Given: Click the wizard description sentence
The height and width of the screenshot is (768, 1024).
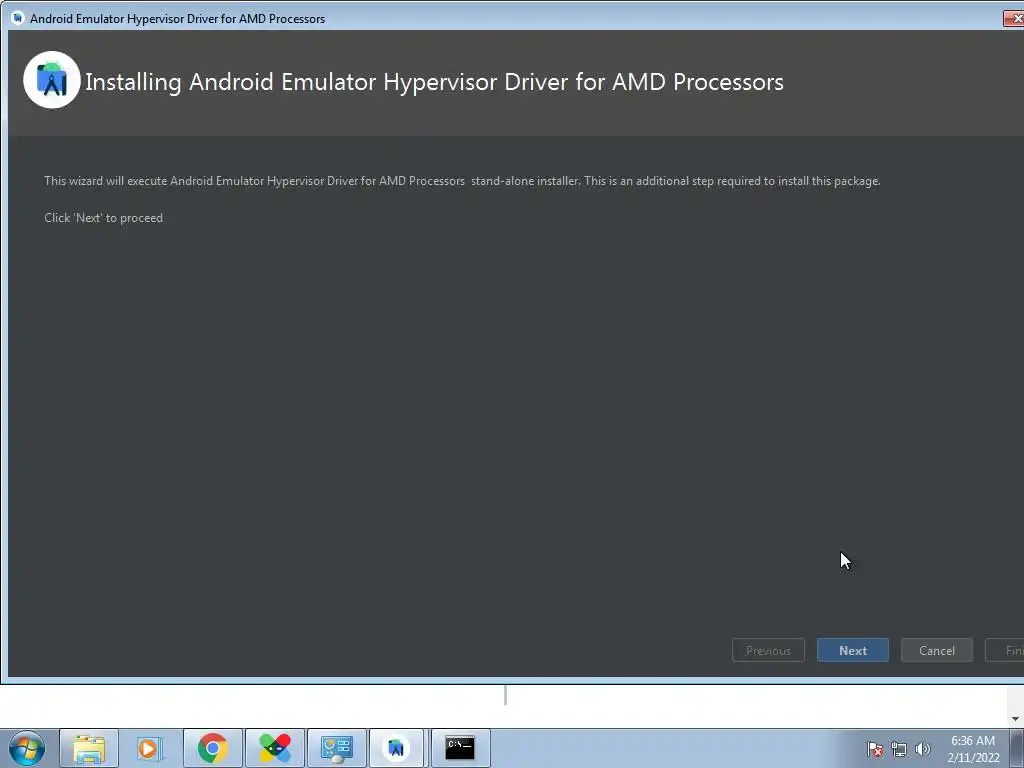Looking at the screenshot, I should click(x=462, y=181).
